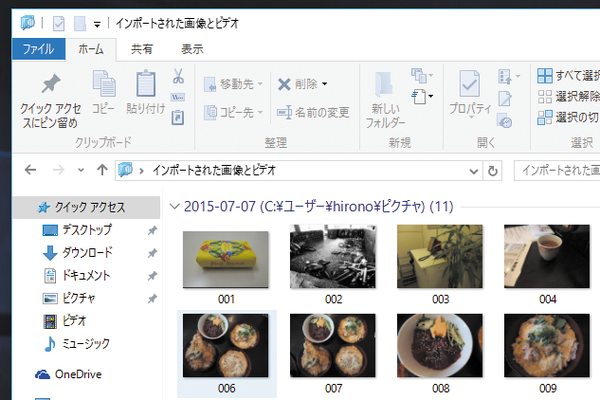Open Properties via the checkmark icon

click(x=469, y=84)
